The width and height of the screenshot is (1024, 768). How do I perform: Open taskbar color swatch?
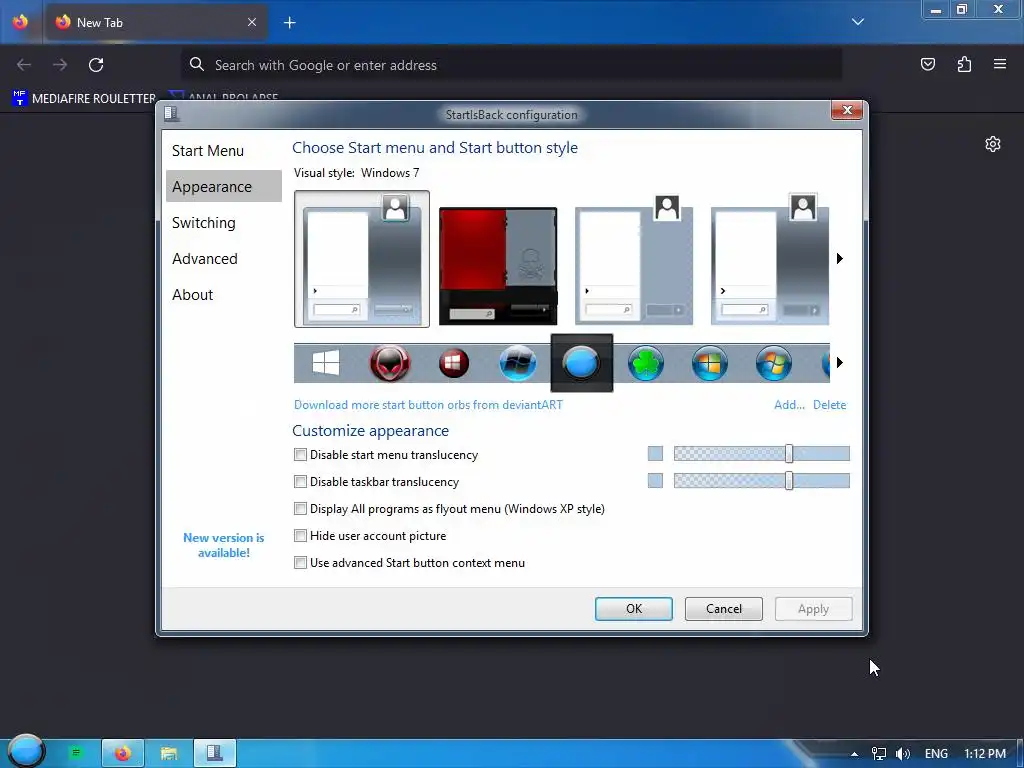point(655,481)
